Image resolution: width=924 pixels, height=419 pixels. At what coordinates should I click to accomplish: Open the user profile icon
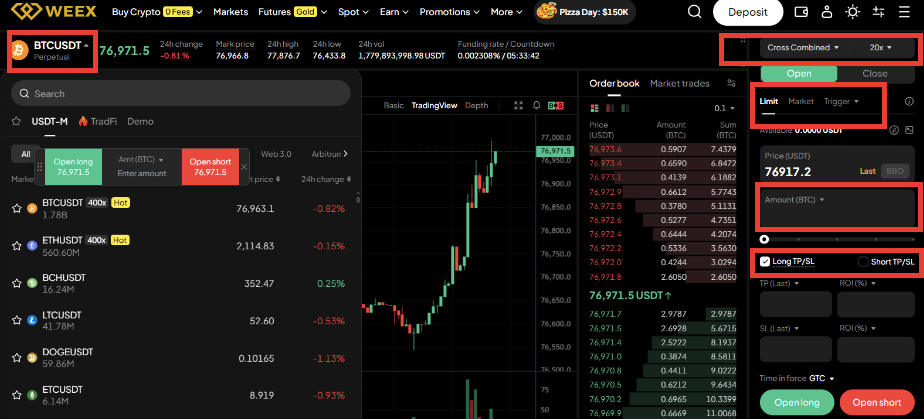click(x=827, y=12)
